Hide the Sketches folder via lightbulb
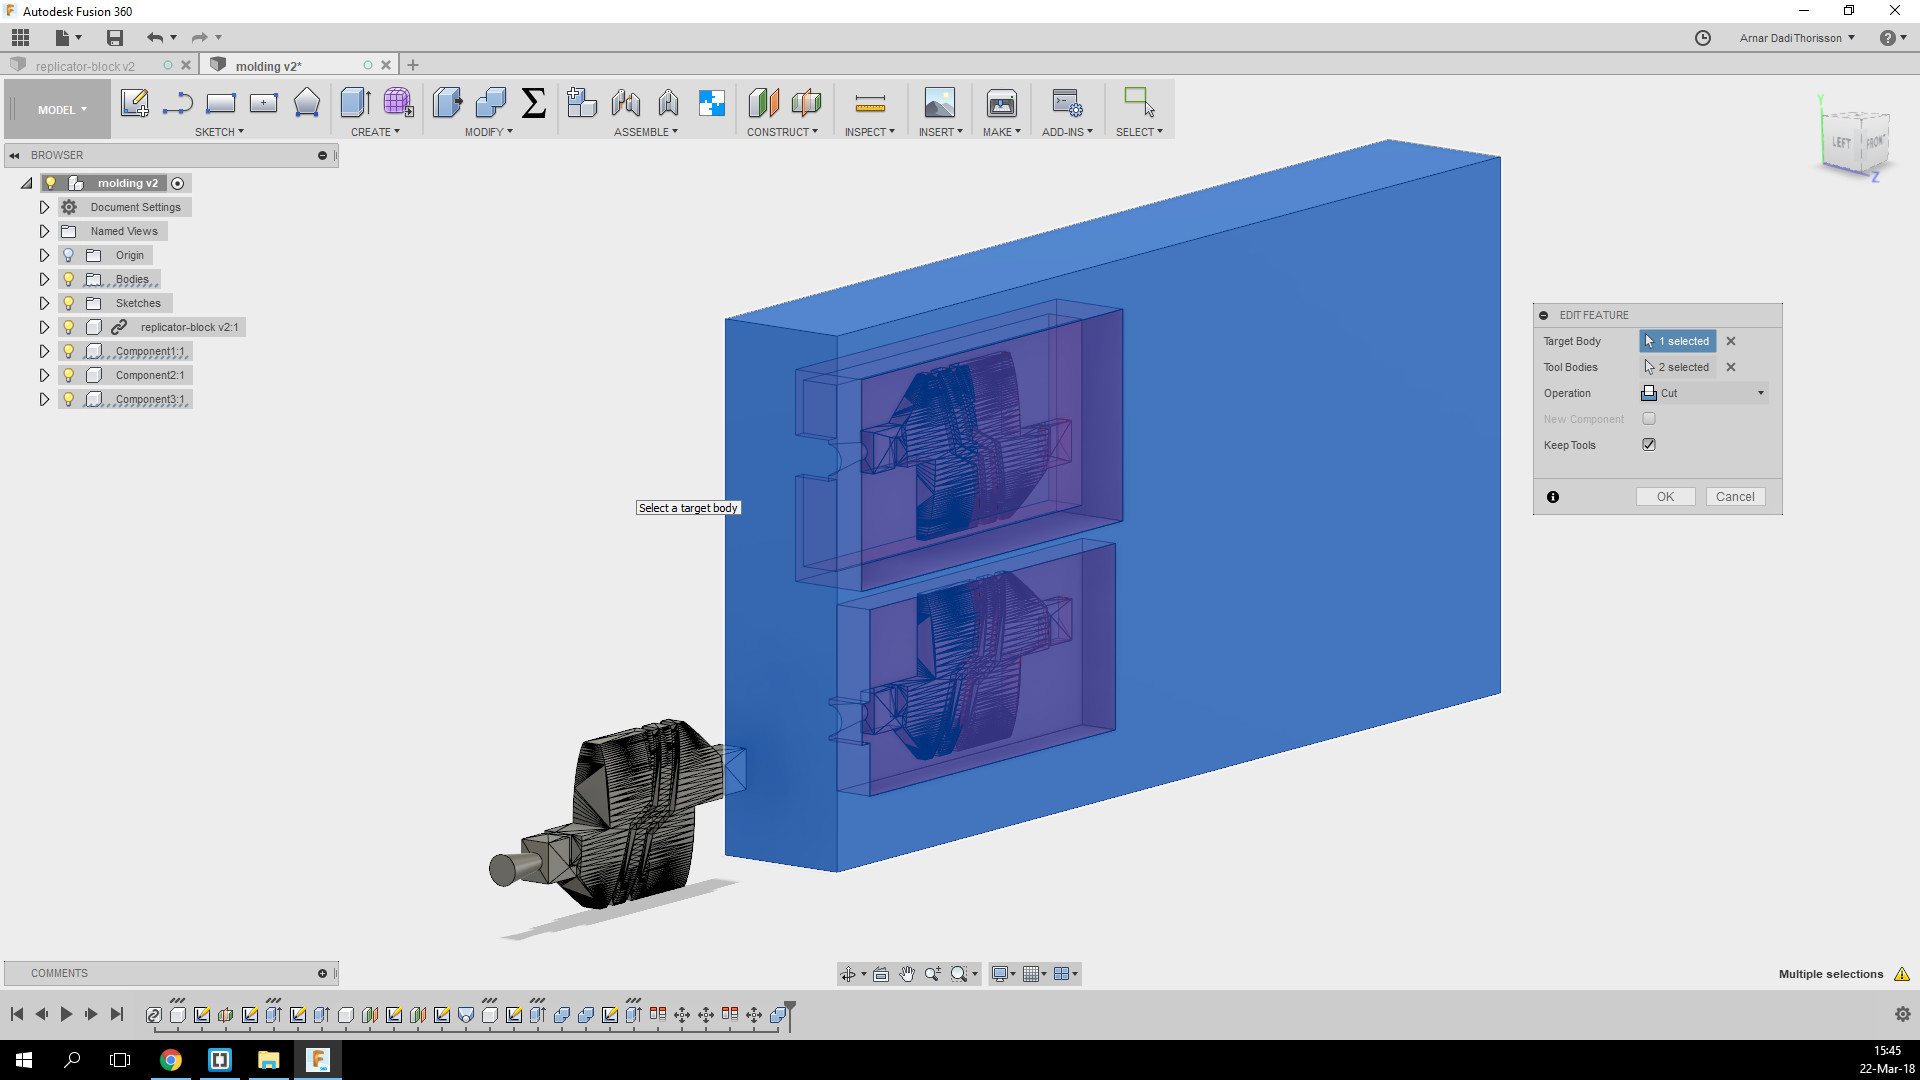 (x=69, y=303)
